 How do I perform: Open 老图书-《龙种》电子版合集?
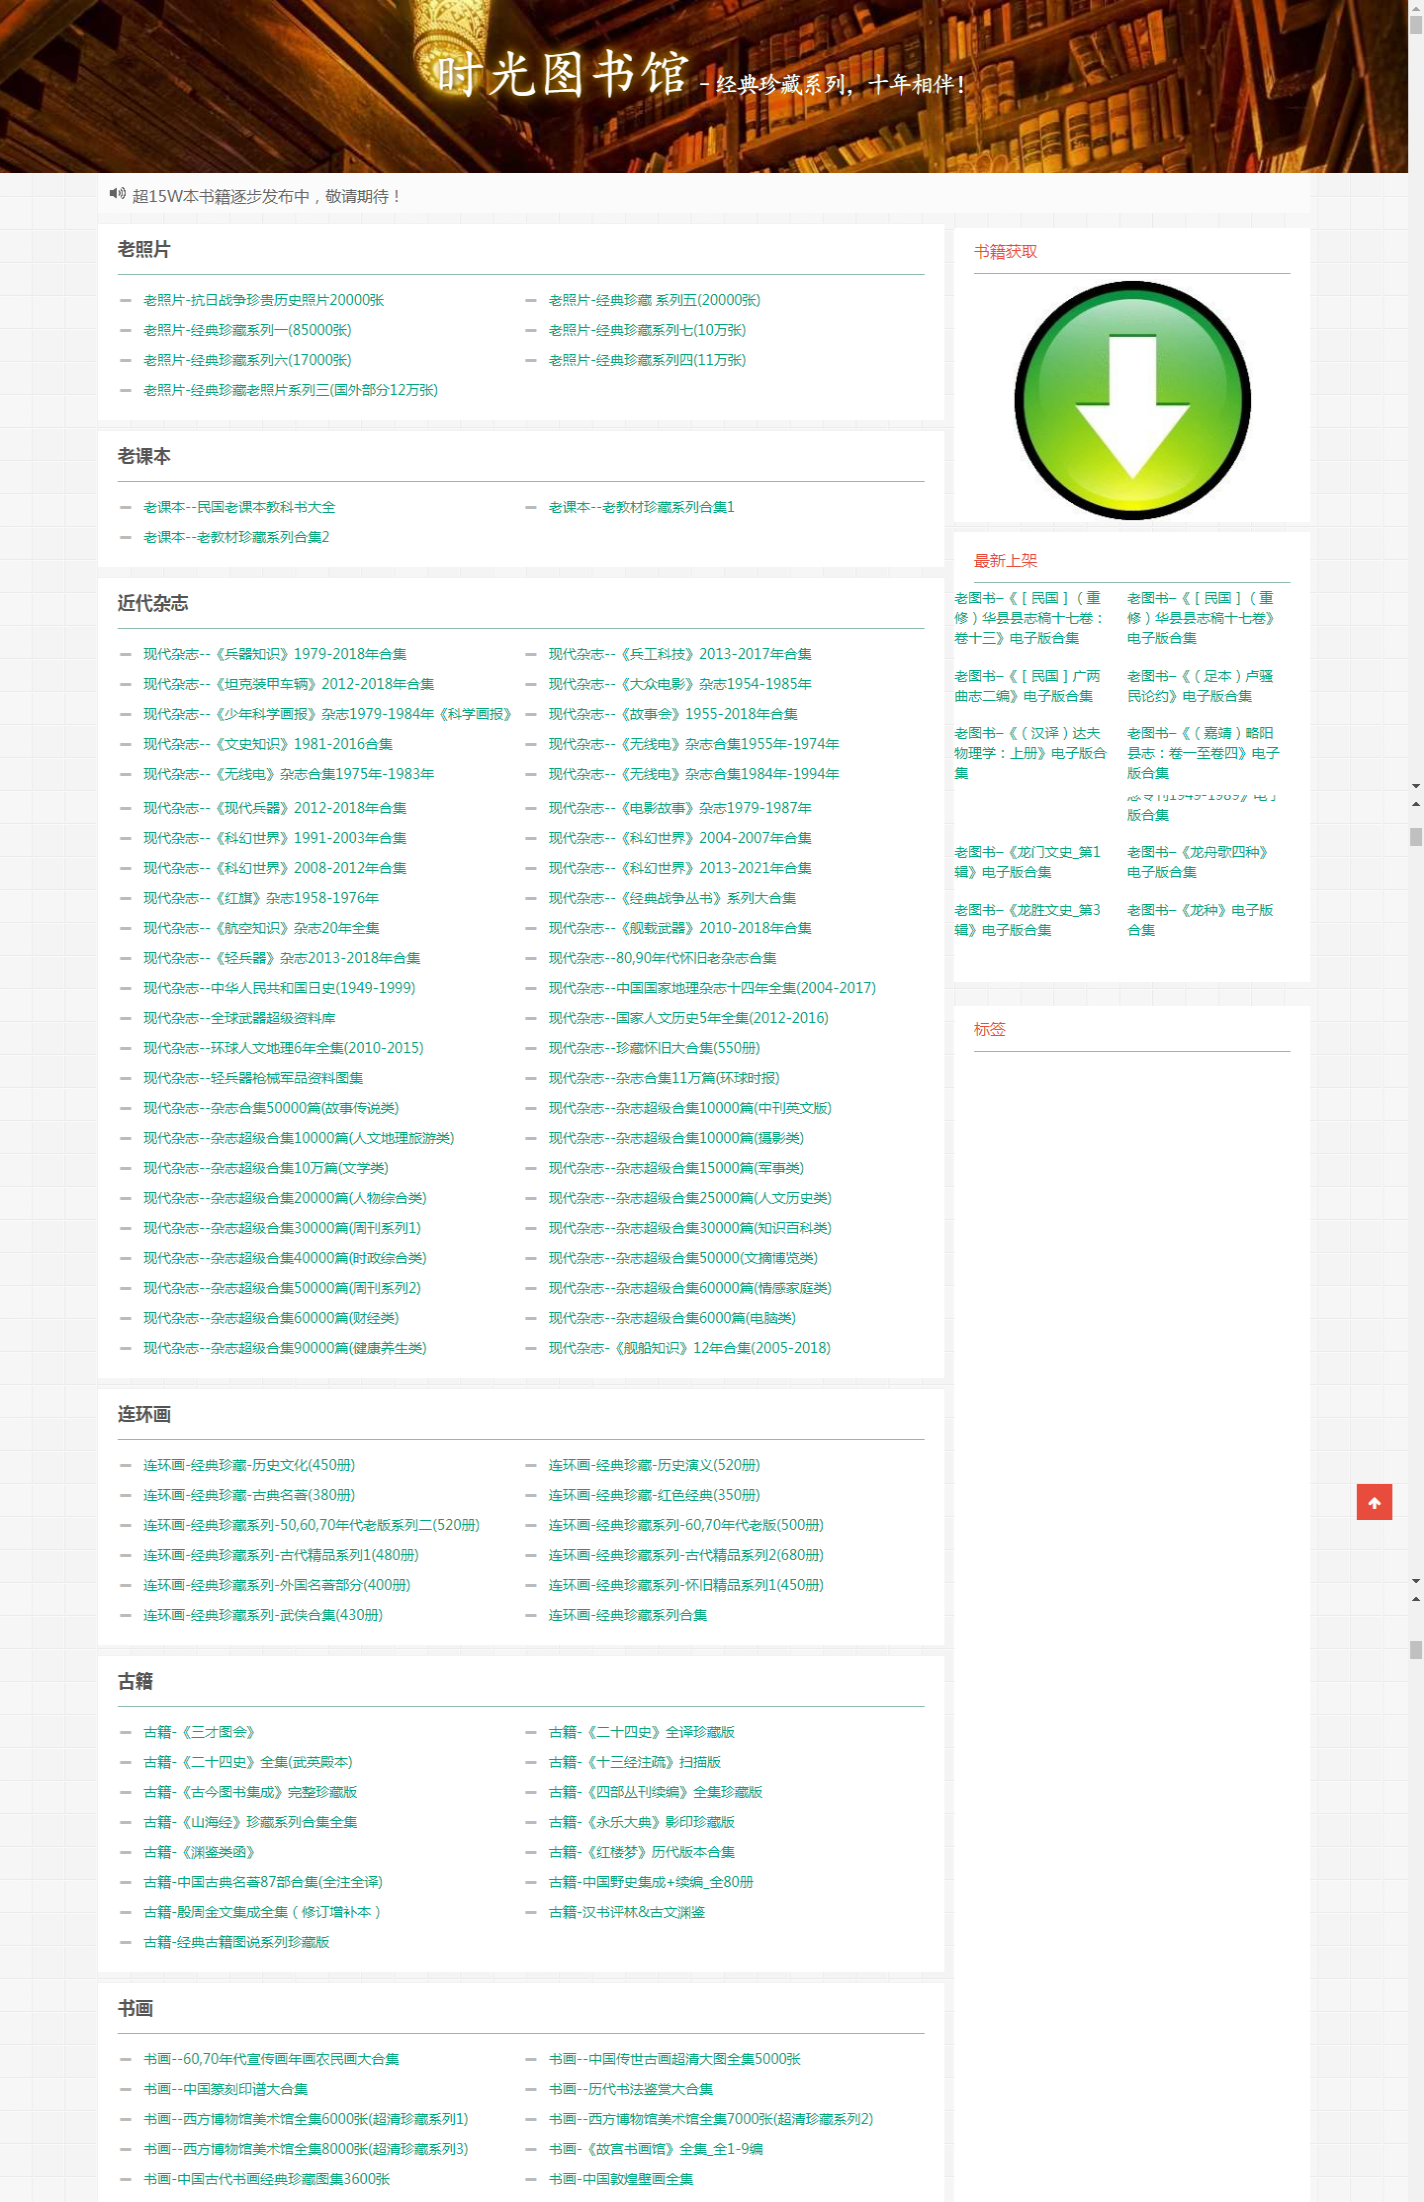pos(1200,920)
